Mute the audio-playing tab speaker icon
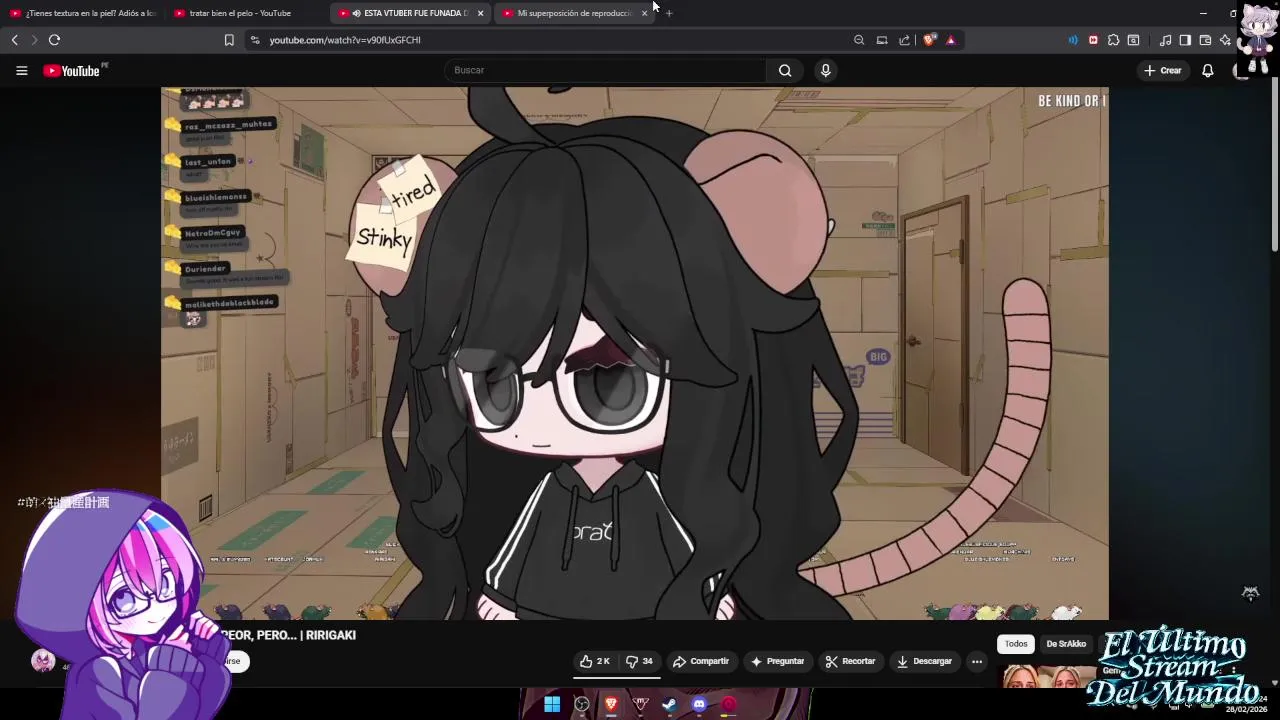The height and width of the screenshot is (720, 1280). [356, 13]
